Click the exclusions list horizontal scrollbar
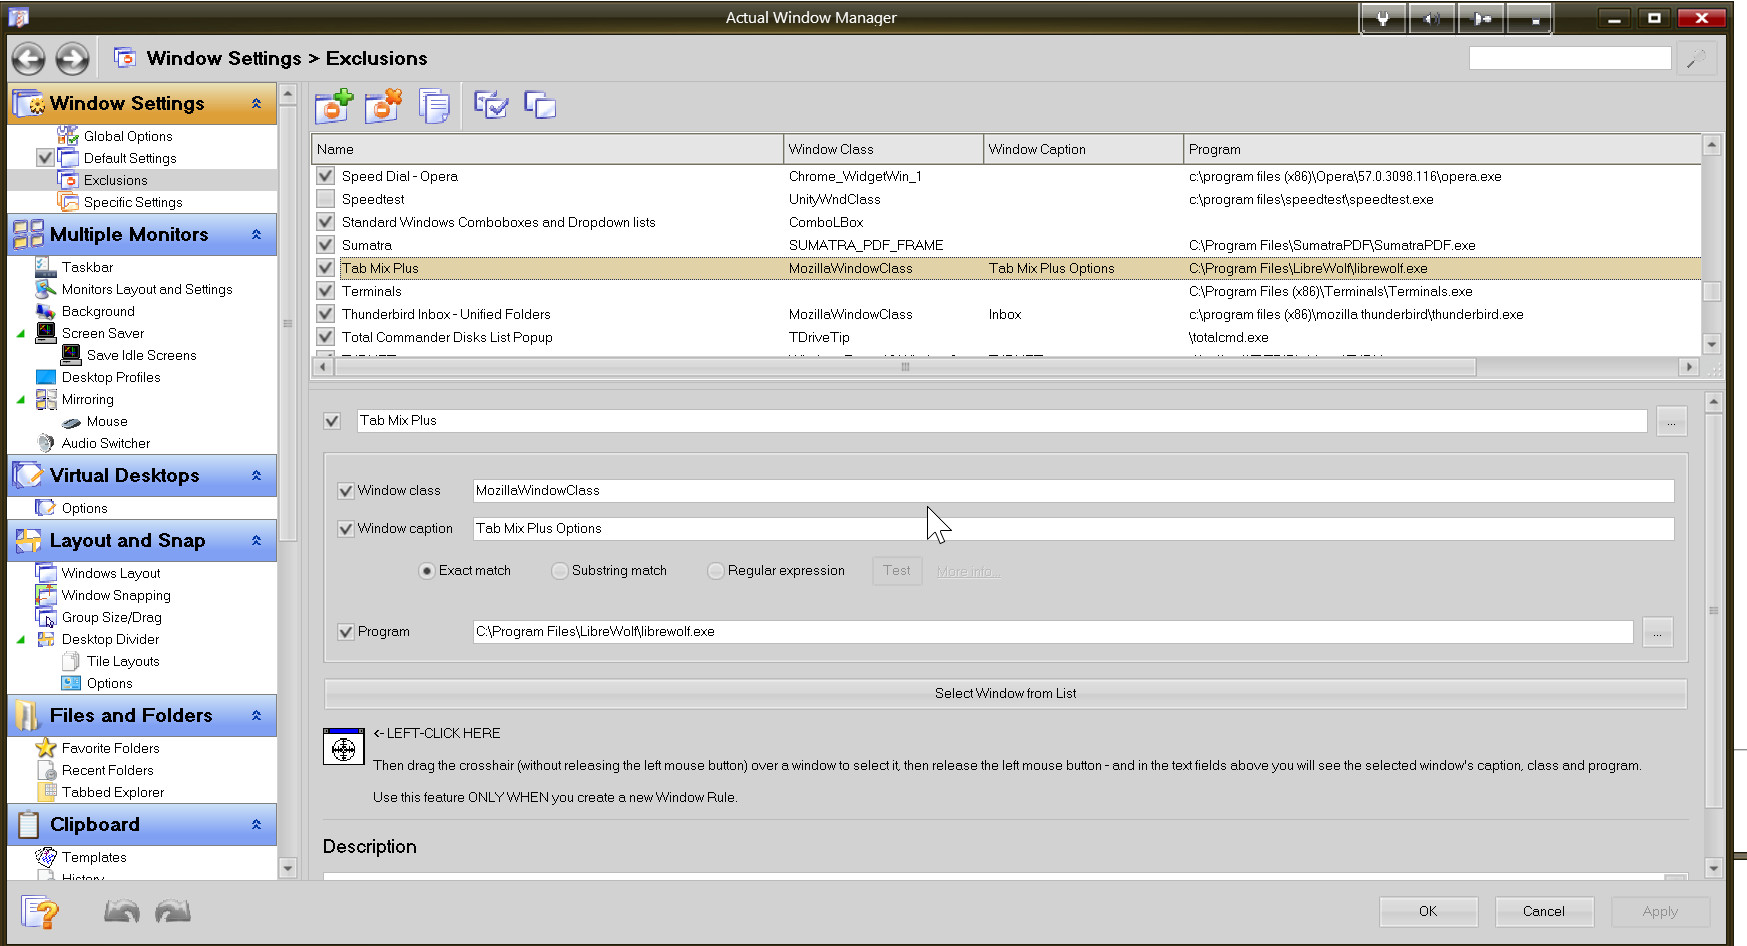Image resolution: width=1747 pixels, height=946 pixels. pos(905,367)
